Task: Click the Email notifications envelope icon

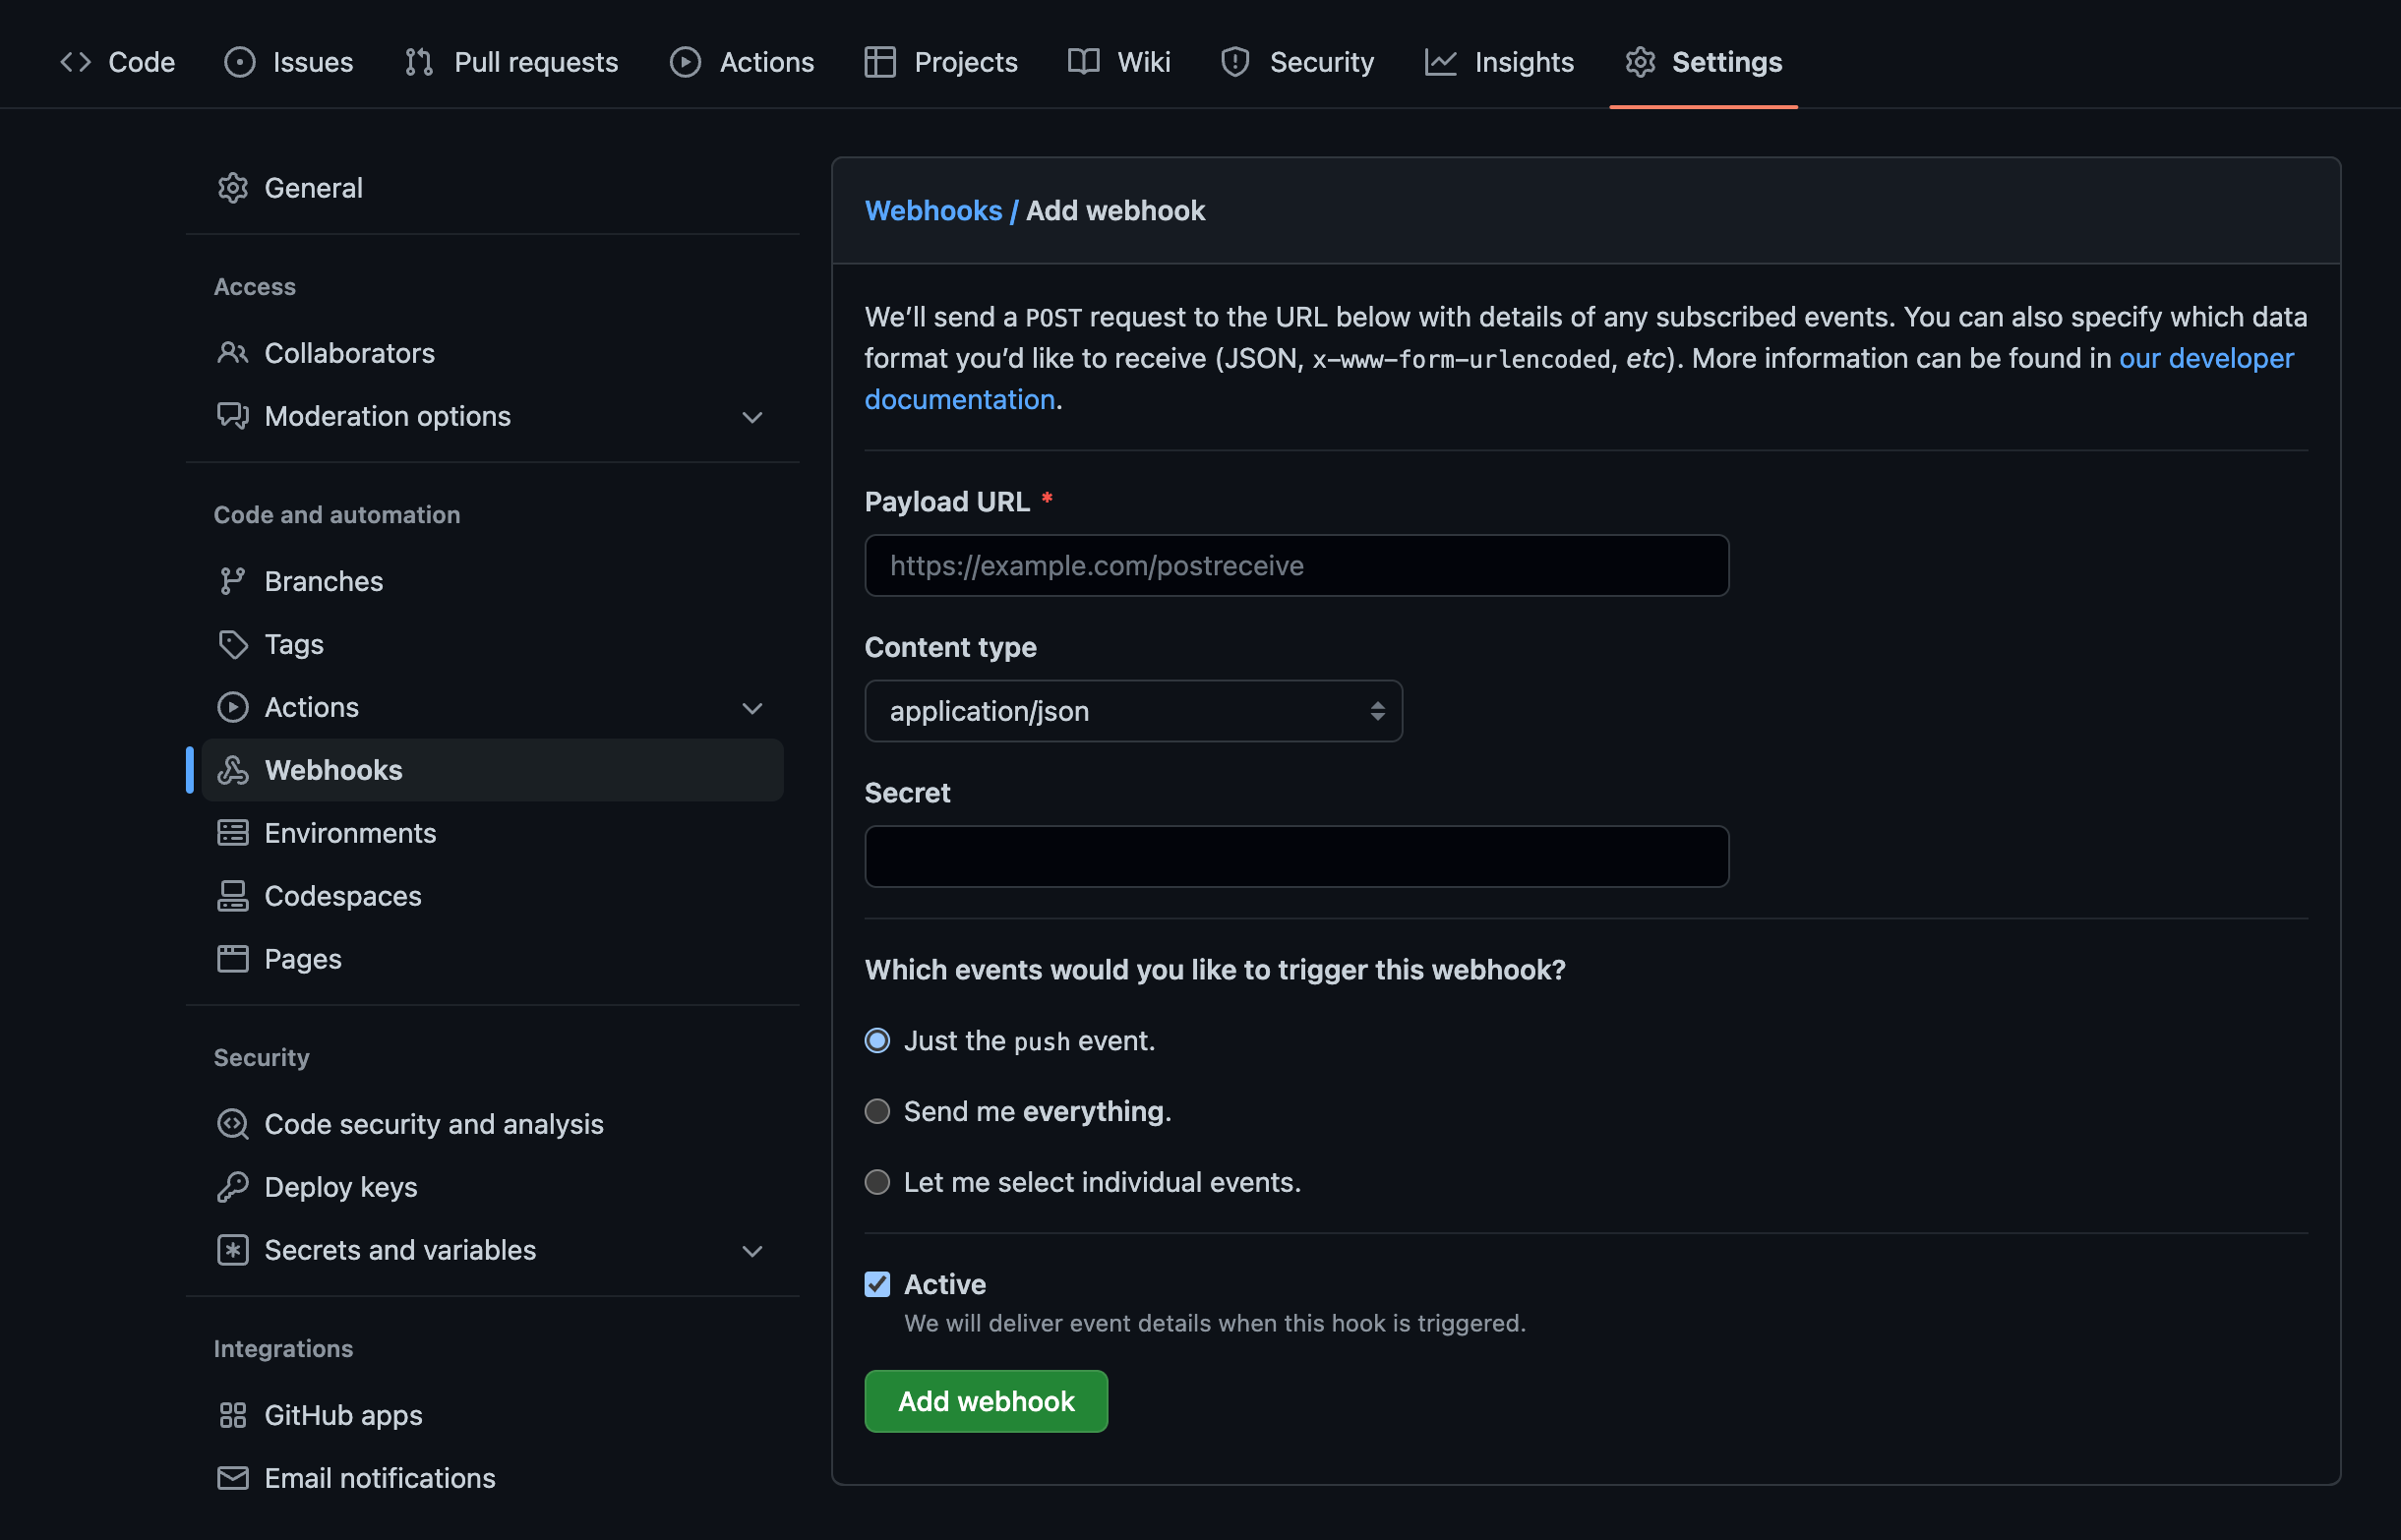Action: tap(232, 1478)
